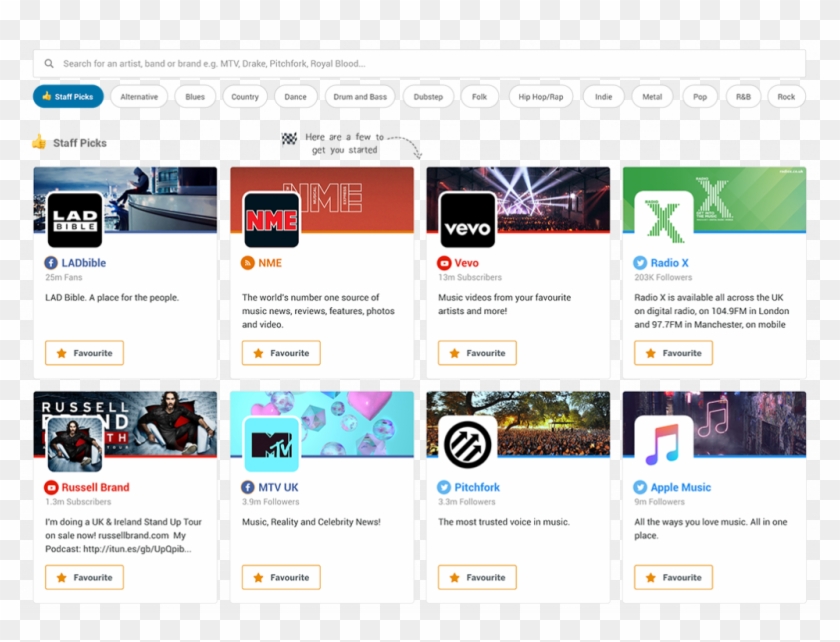Click the Apple Music logo icon
Image resolution: width=840 pixels, height=642 pixels.
tap(663, 444)
